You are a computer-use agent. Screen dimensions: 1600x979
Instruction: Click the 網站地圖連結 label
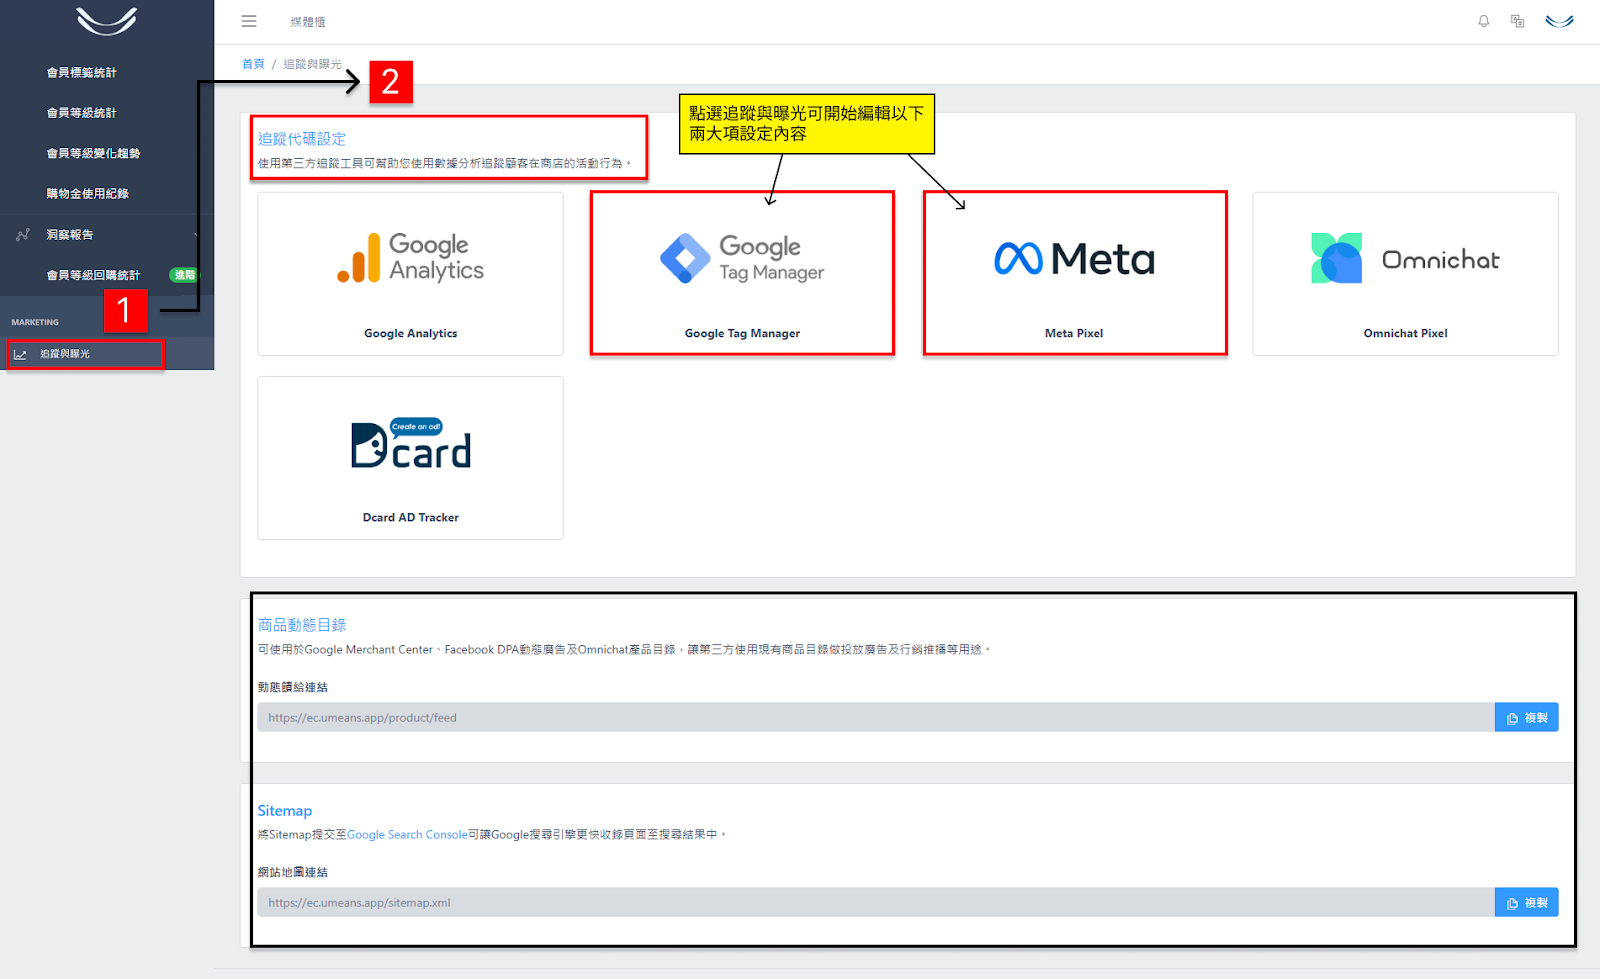pos(293,873)
